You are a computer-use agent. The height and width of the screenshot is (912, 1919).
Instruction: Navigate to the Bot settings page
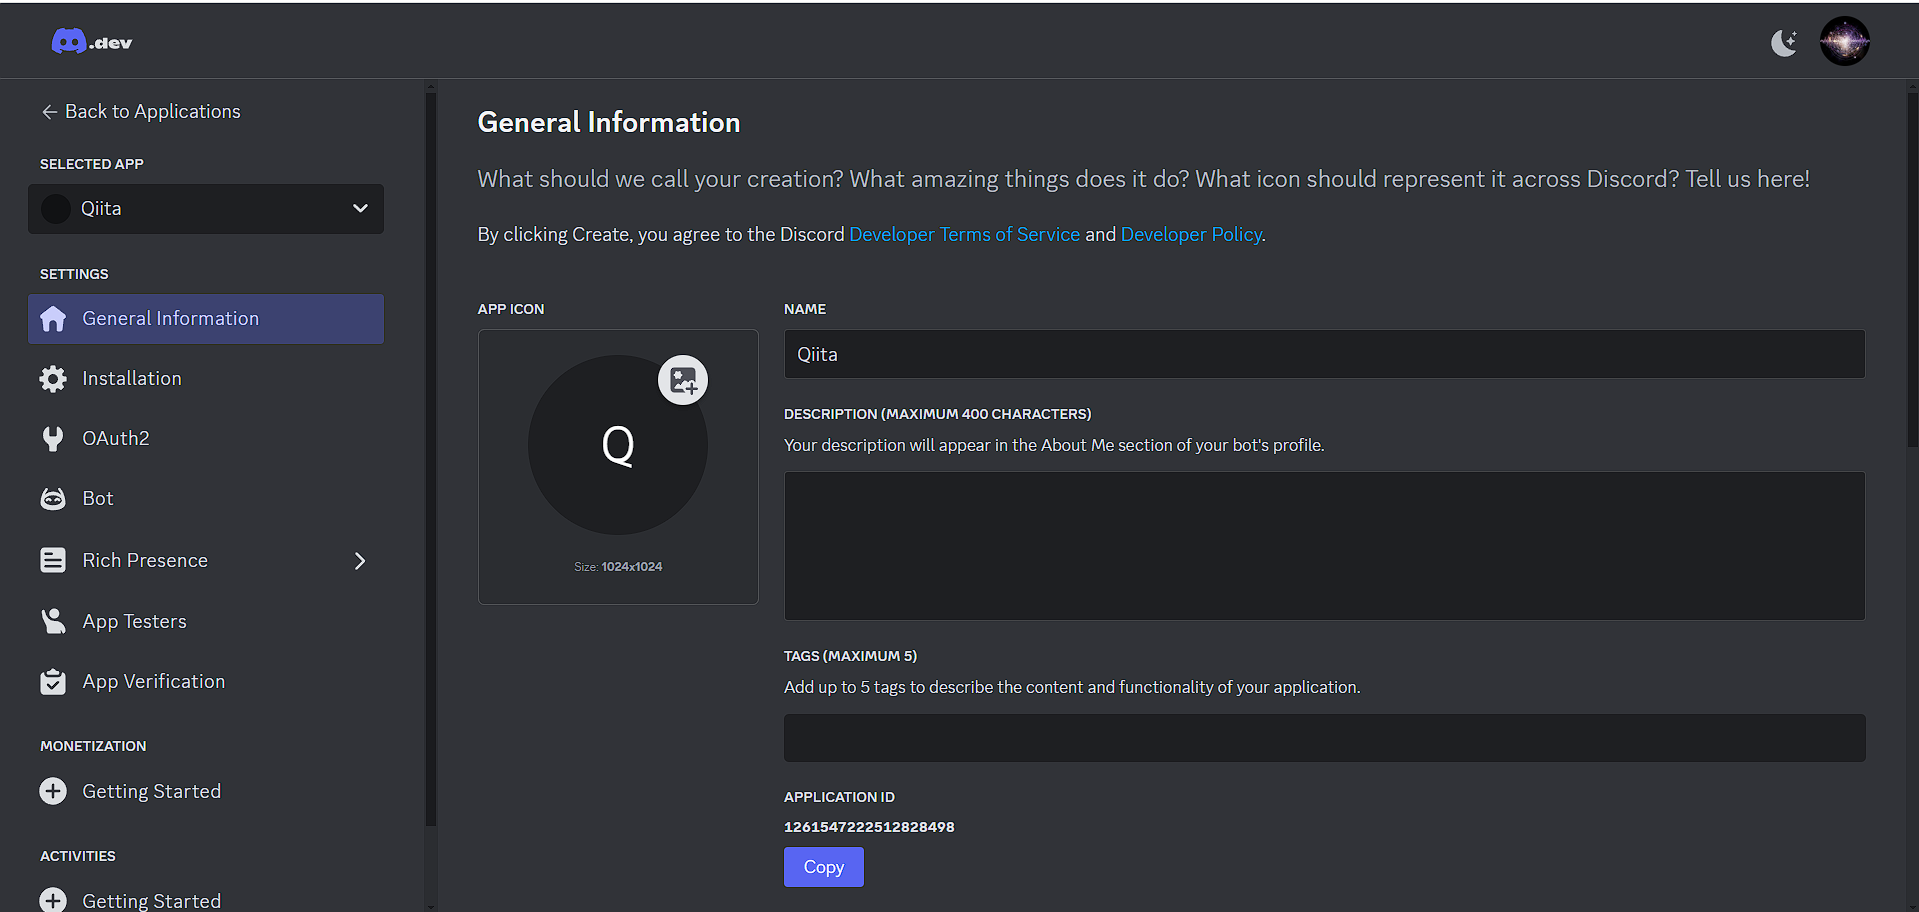click(x=206, y=498)
